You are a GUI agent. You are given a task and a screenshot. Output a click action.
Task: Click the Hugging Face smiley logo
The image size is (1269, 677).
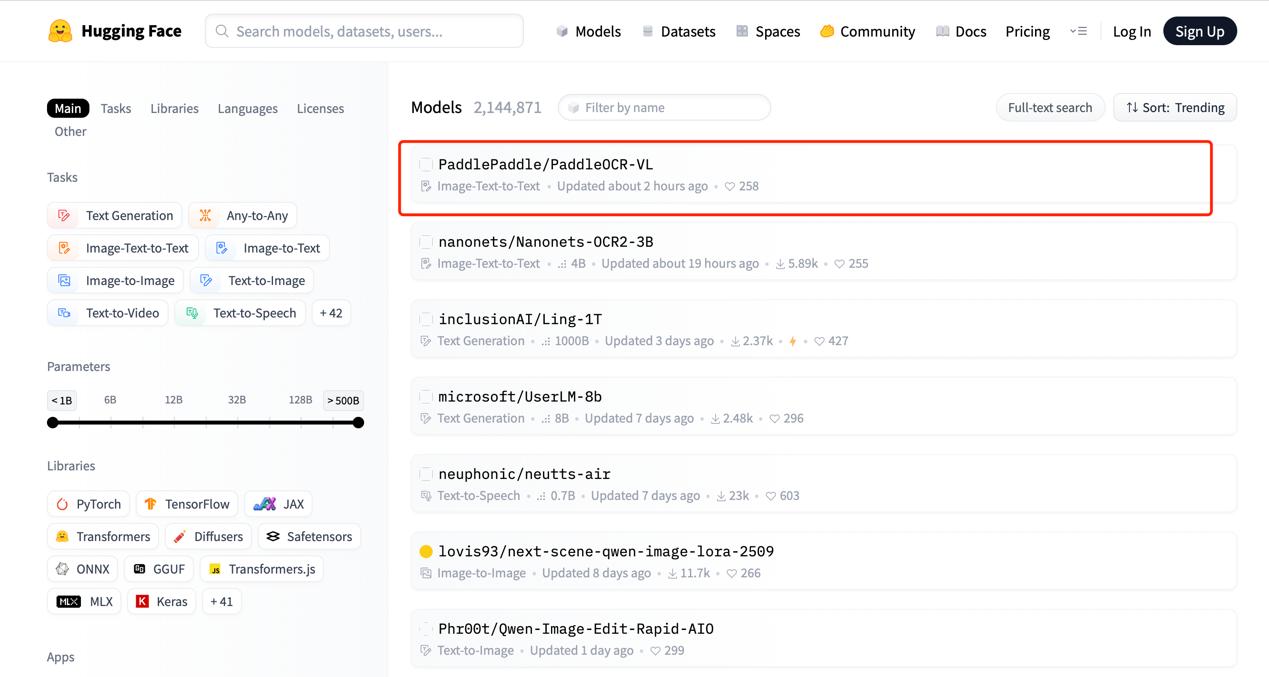(x=60, y=30)
